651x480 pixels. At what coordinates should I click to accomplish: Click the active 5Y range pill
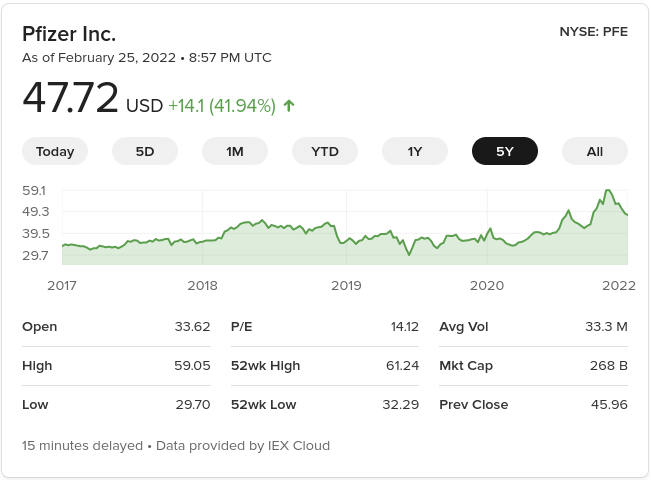pyautogui.click(x=505, y=151)
